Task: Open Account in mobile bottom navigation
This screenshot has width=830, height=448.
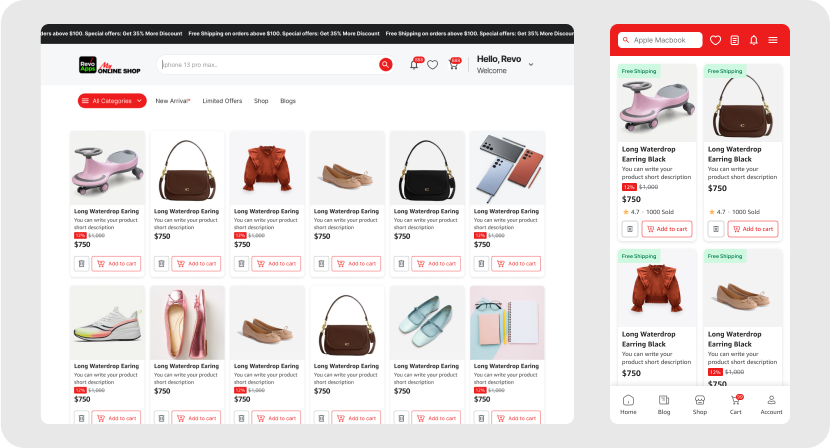Action: click(771, 404)
